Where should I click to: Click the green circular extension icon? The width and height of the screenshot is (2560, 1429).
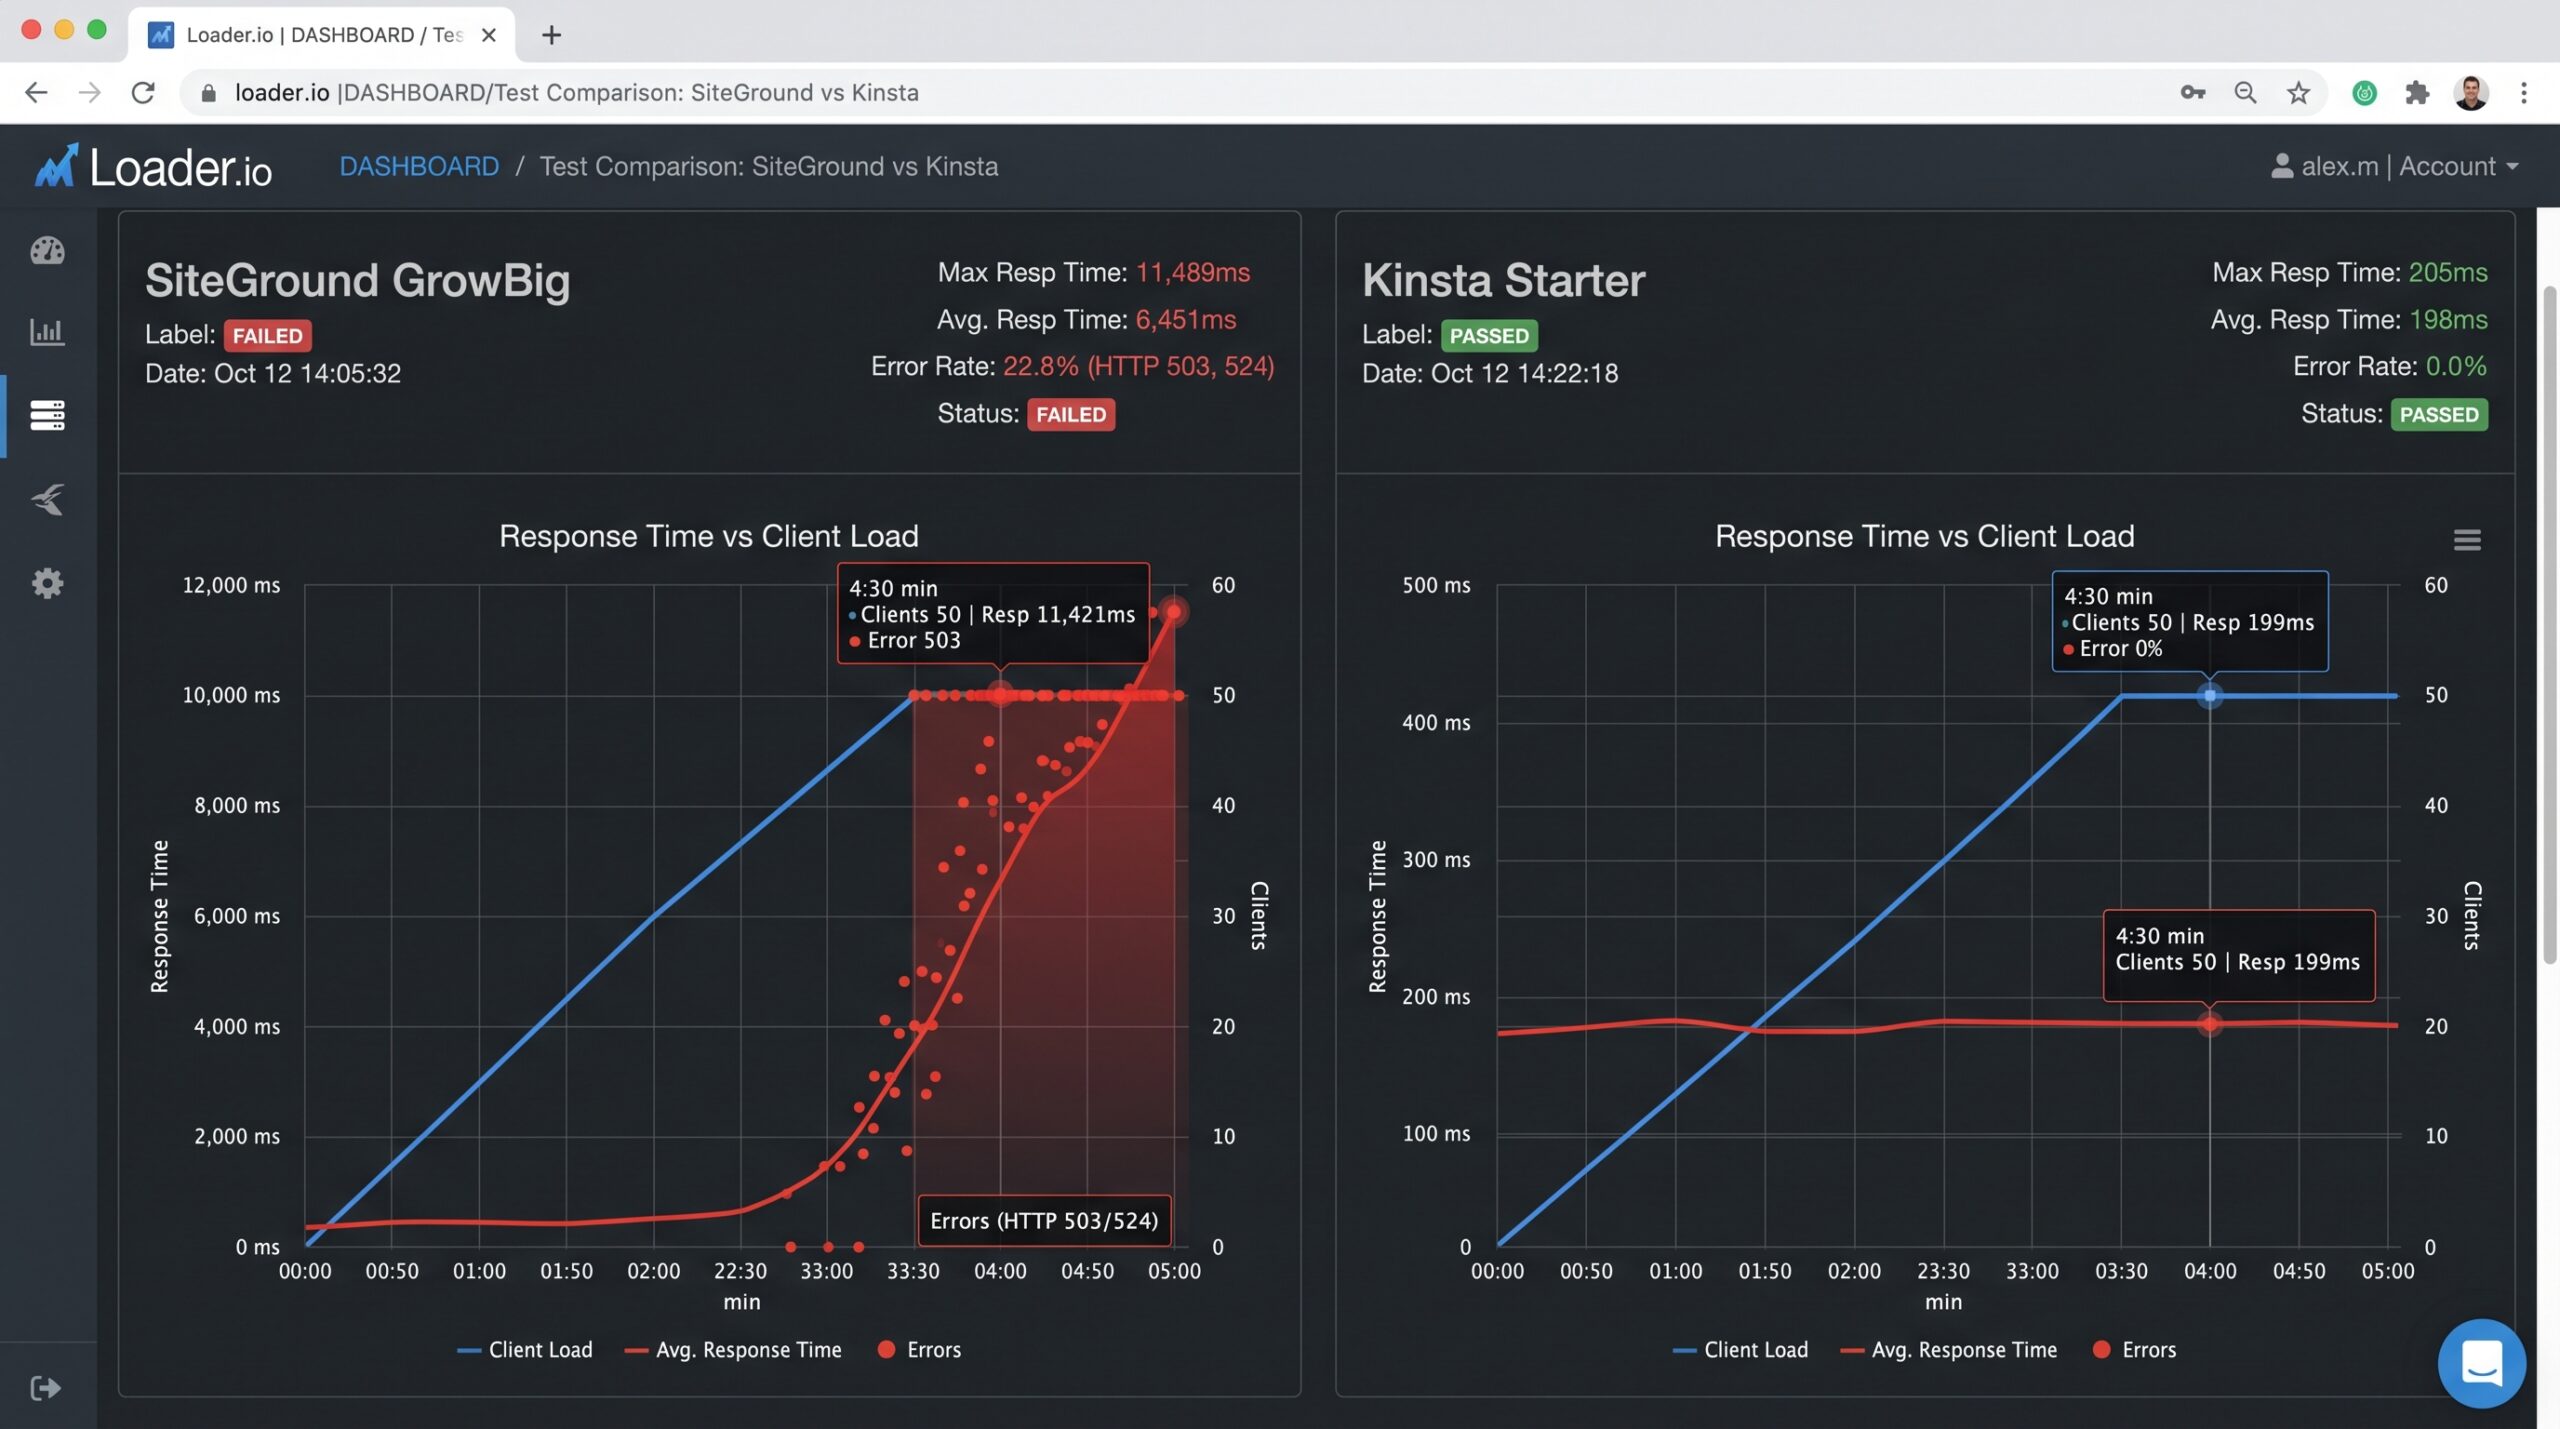coord(2364,93)
